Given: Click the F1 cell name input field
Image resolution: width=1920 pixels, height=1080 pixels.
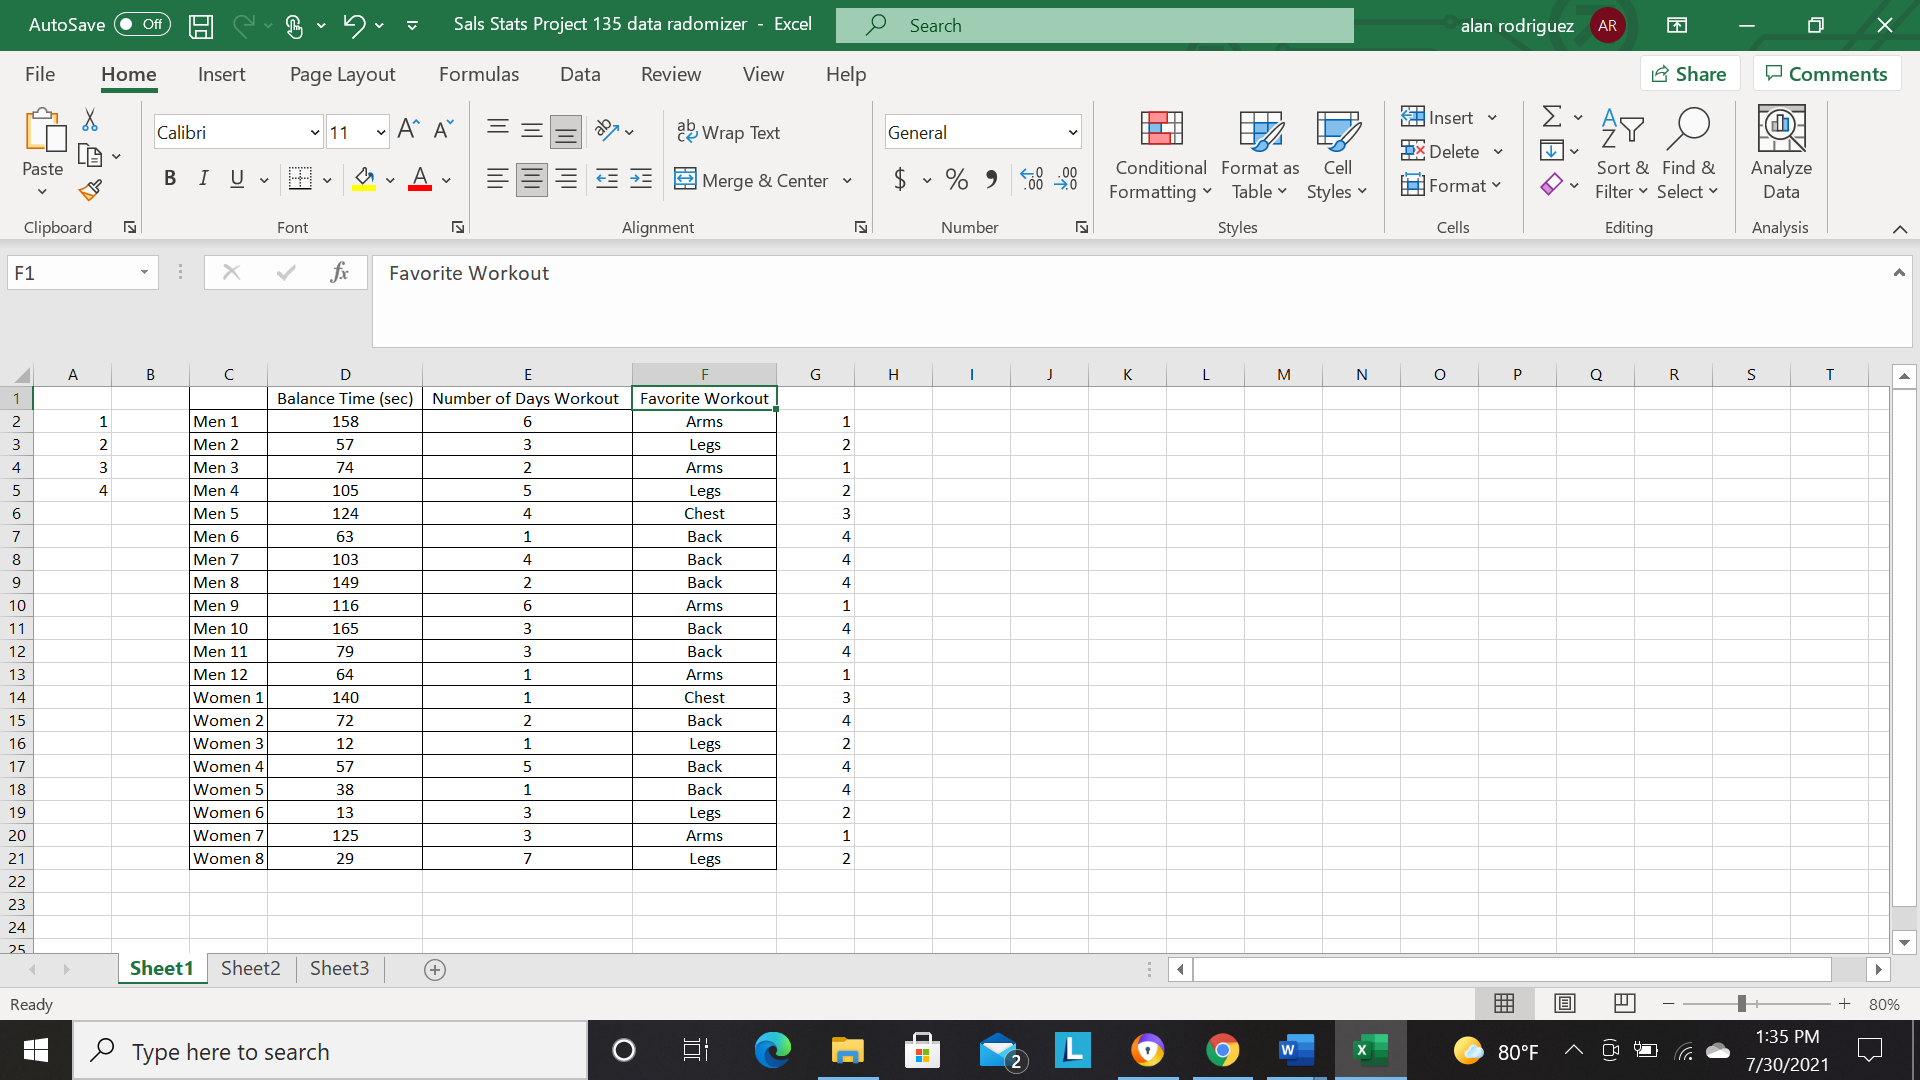Looking at the screenshot, I should click(x=80, y=273).
